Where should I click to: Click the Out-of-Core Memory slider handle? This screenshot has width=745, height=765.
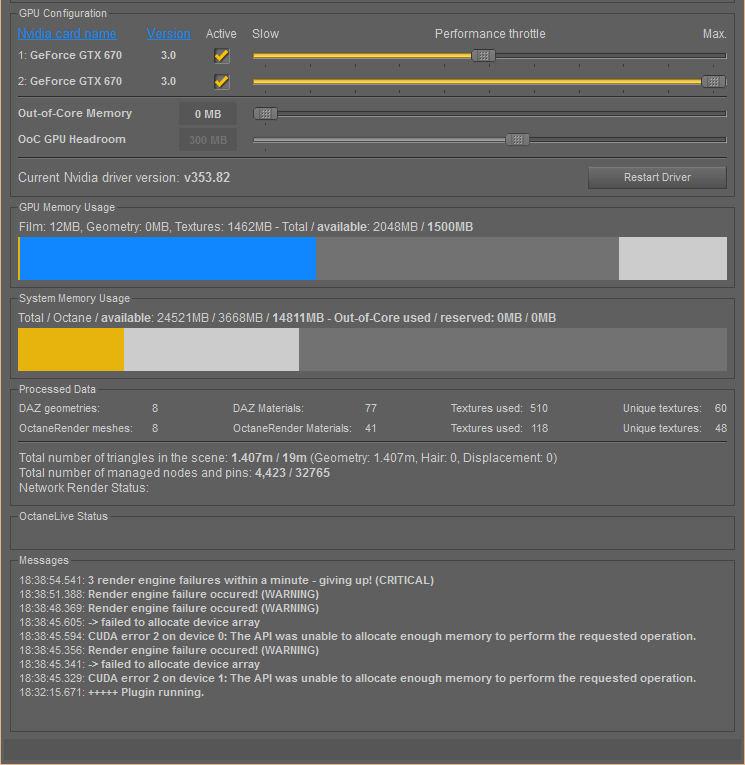[x=265, y=114]
